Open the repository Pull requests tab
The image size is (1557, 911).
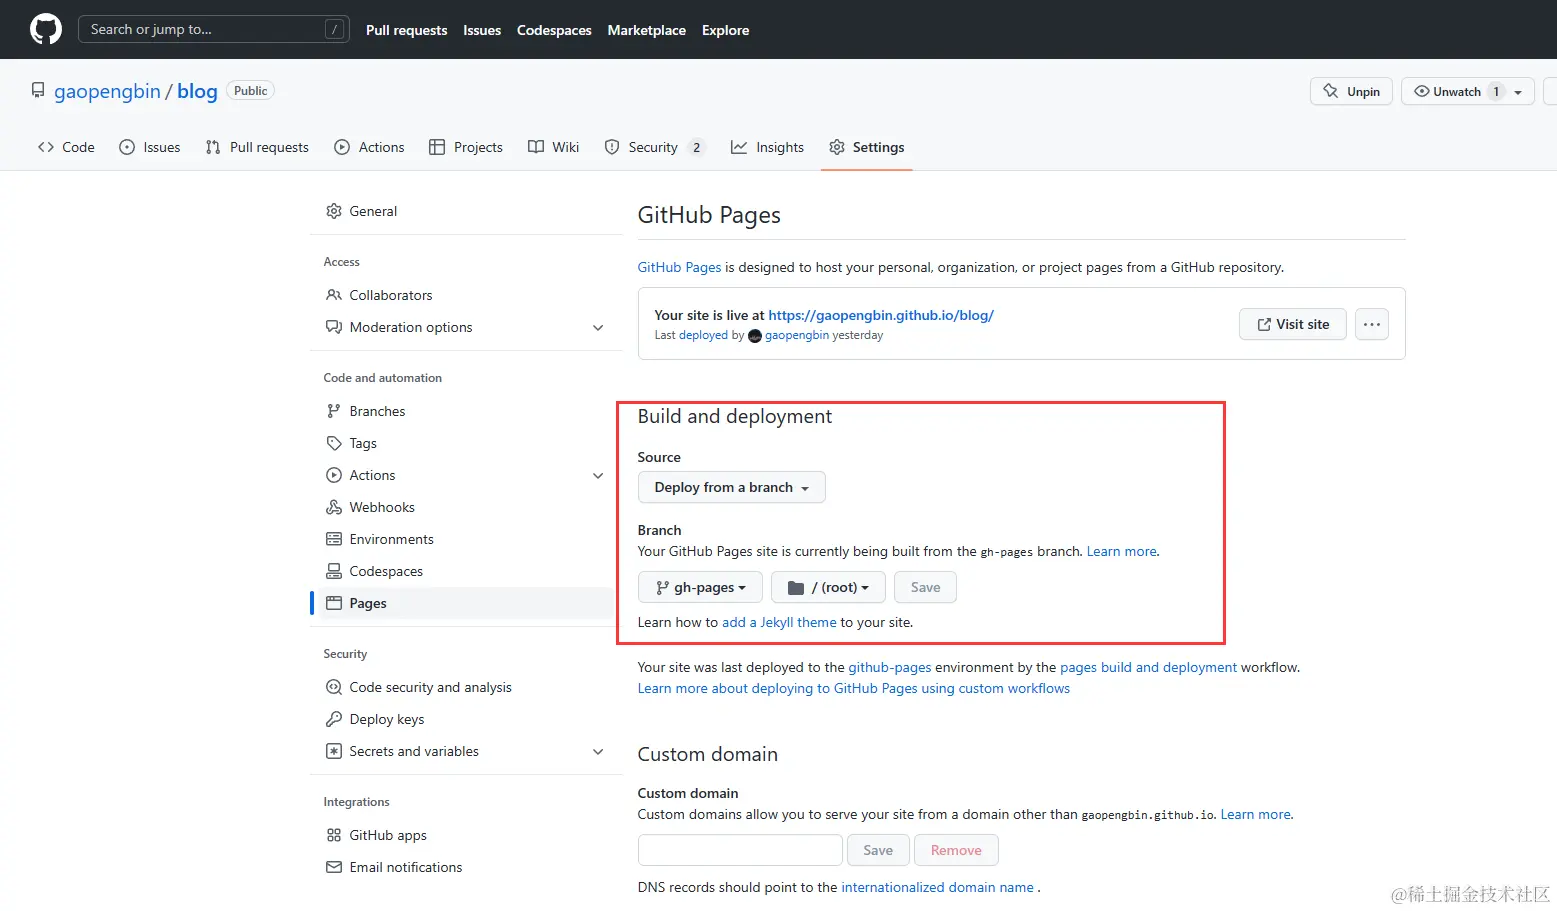(x=257, y=147)
